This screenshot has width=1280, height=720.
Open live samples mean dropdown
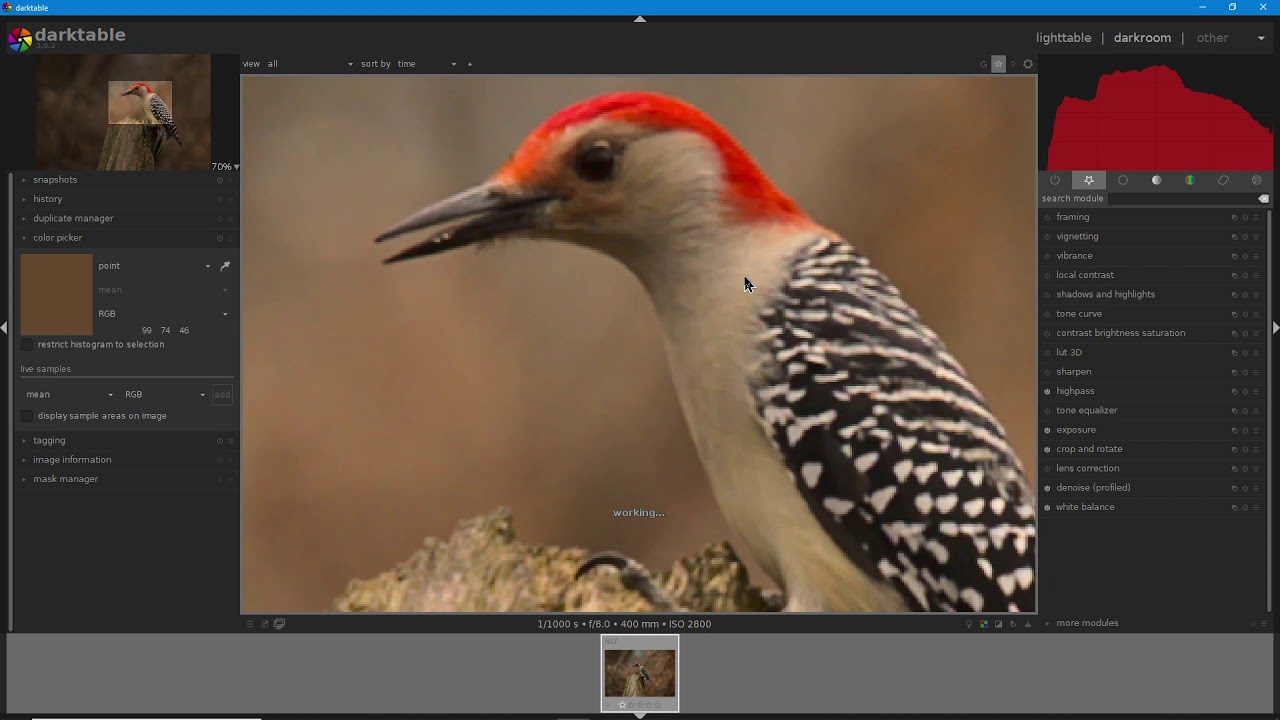click(69, 395)
